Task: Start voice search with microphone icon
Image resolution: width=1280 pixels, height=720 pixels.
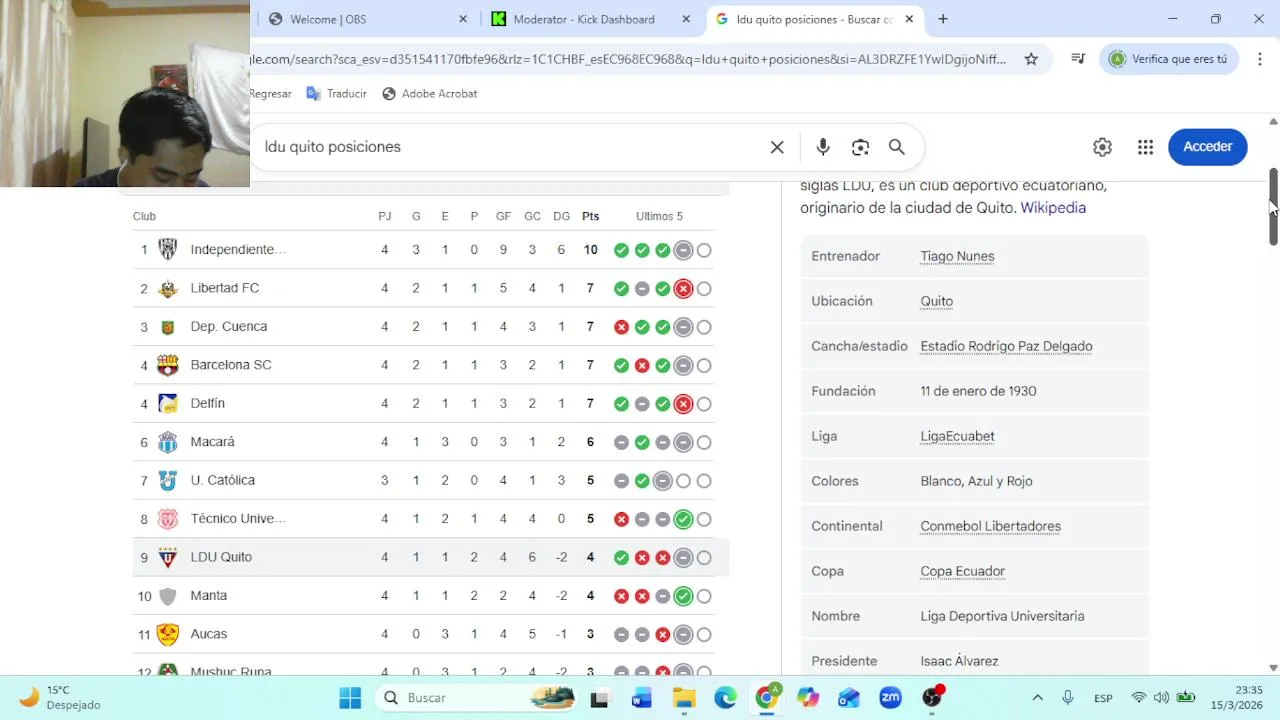Action: [x=823, y=147]
